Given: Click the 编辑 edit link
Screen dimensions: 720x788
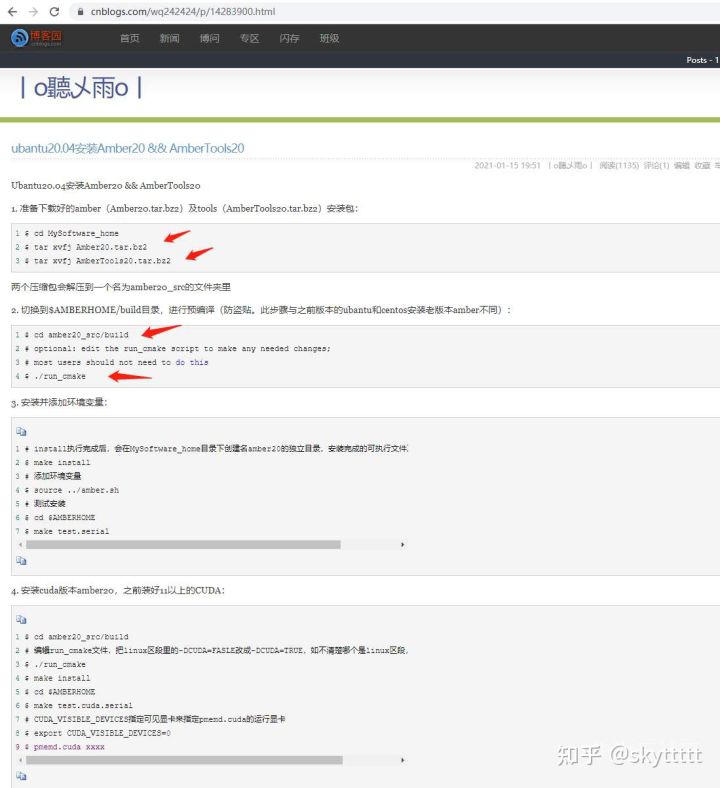Looking at the screenshot, I should coord(681,165).
